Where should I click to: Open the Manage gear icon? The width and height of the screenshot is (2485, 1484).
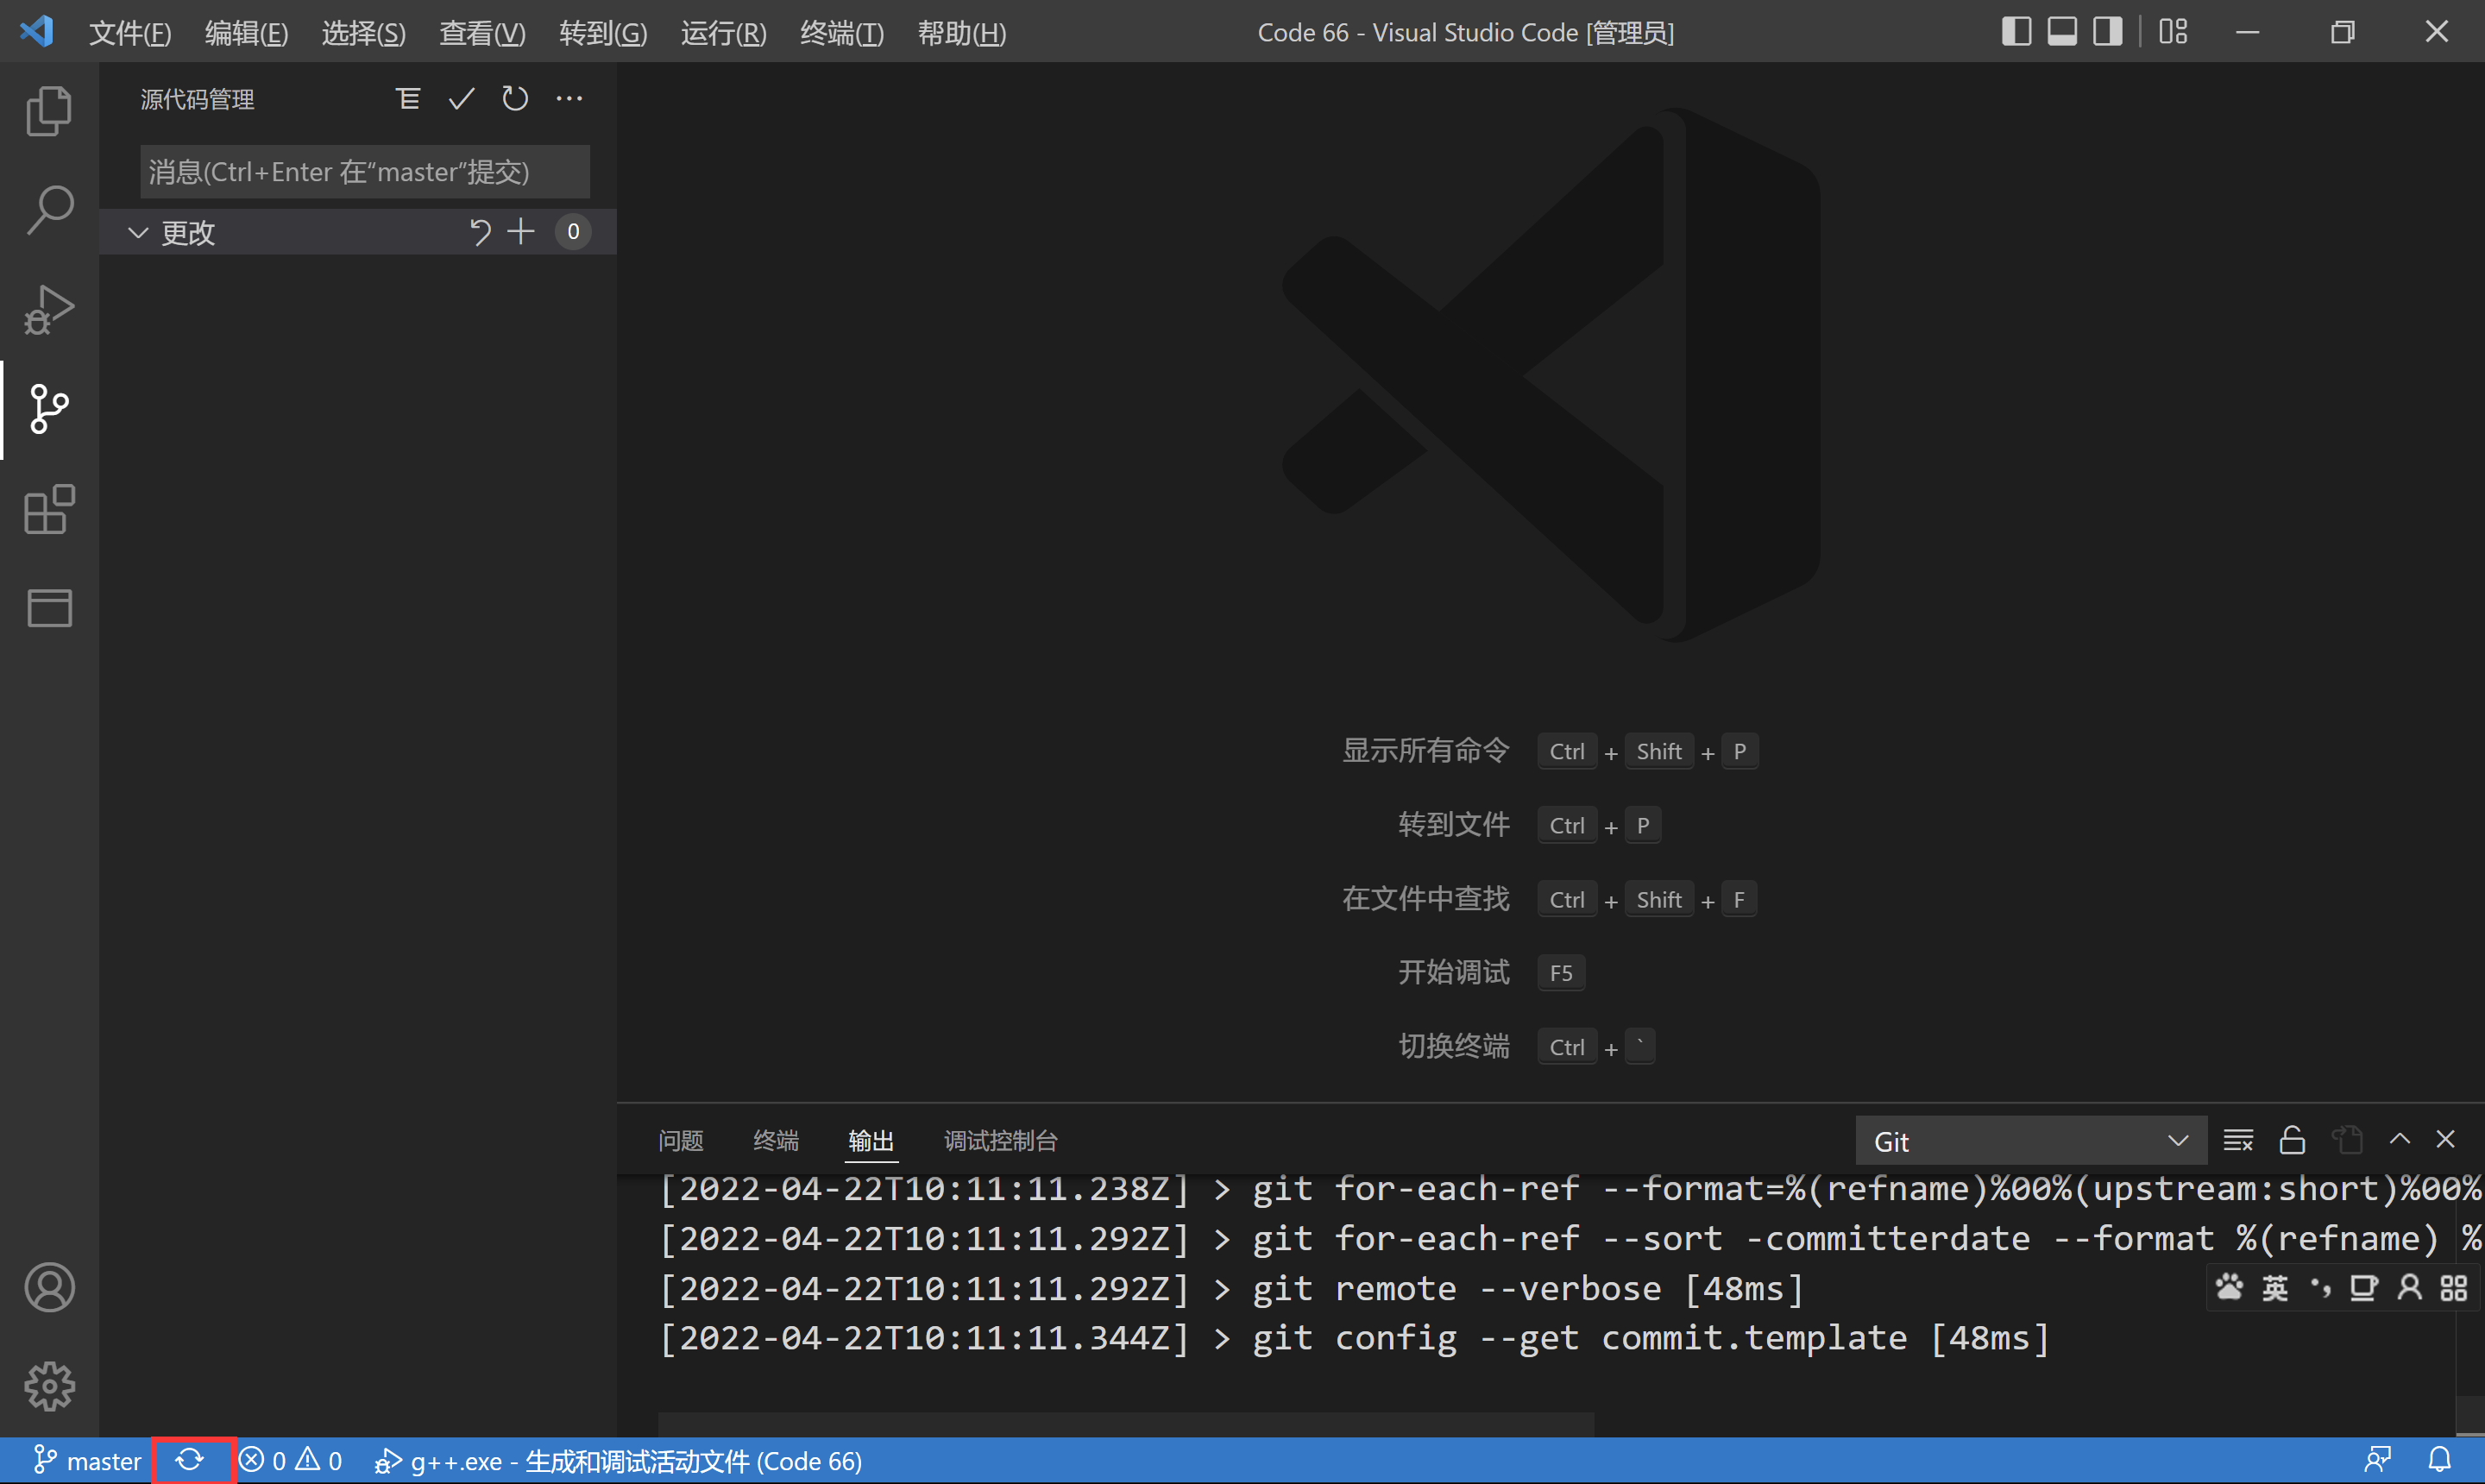(49, 1386)
